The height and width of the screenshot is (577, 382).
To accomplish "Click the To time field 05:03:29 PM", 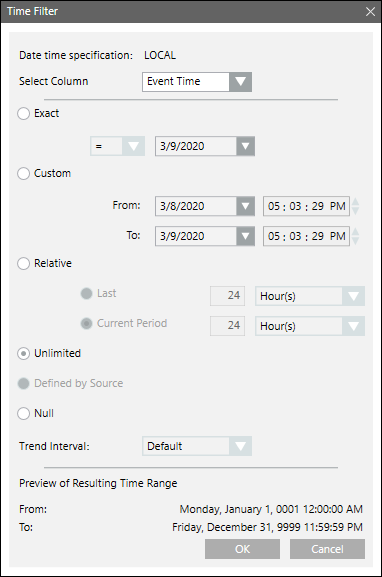I will click(x=306, y=236).
